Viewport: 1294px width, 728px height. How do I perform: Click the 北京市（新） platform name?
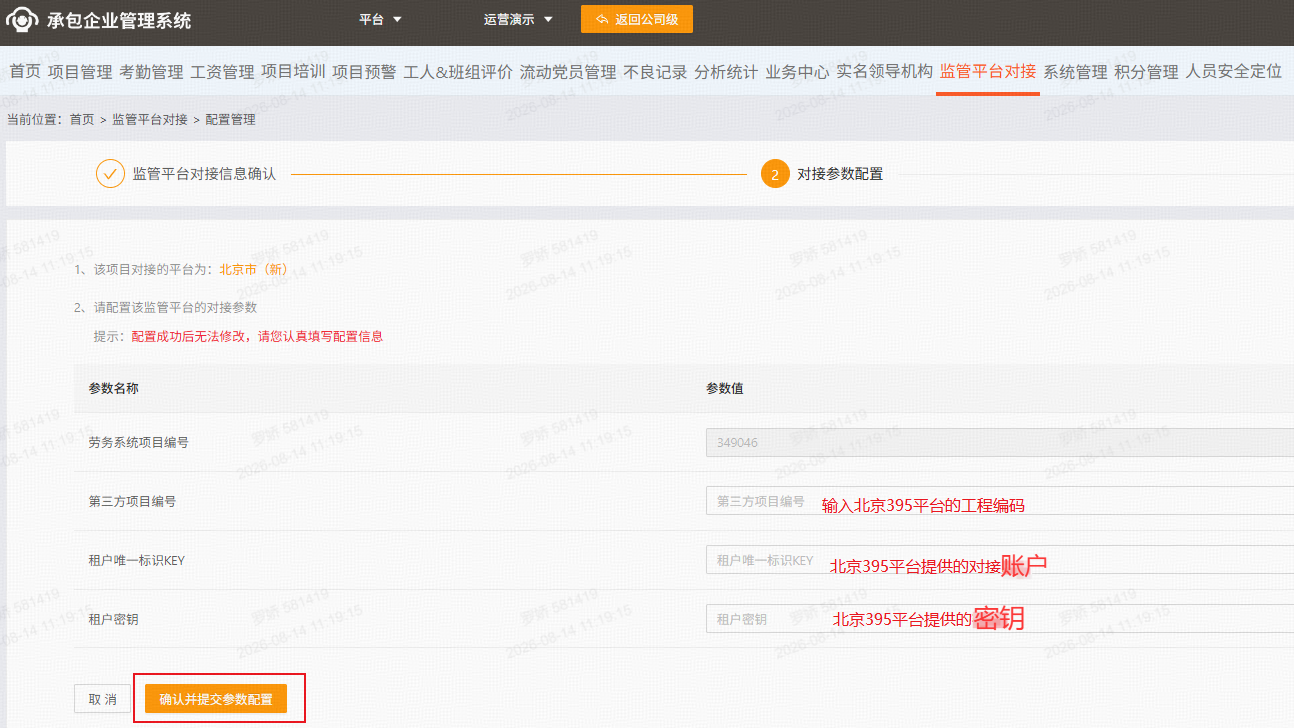tap(254, 269)
